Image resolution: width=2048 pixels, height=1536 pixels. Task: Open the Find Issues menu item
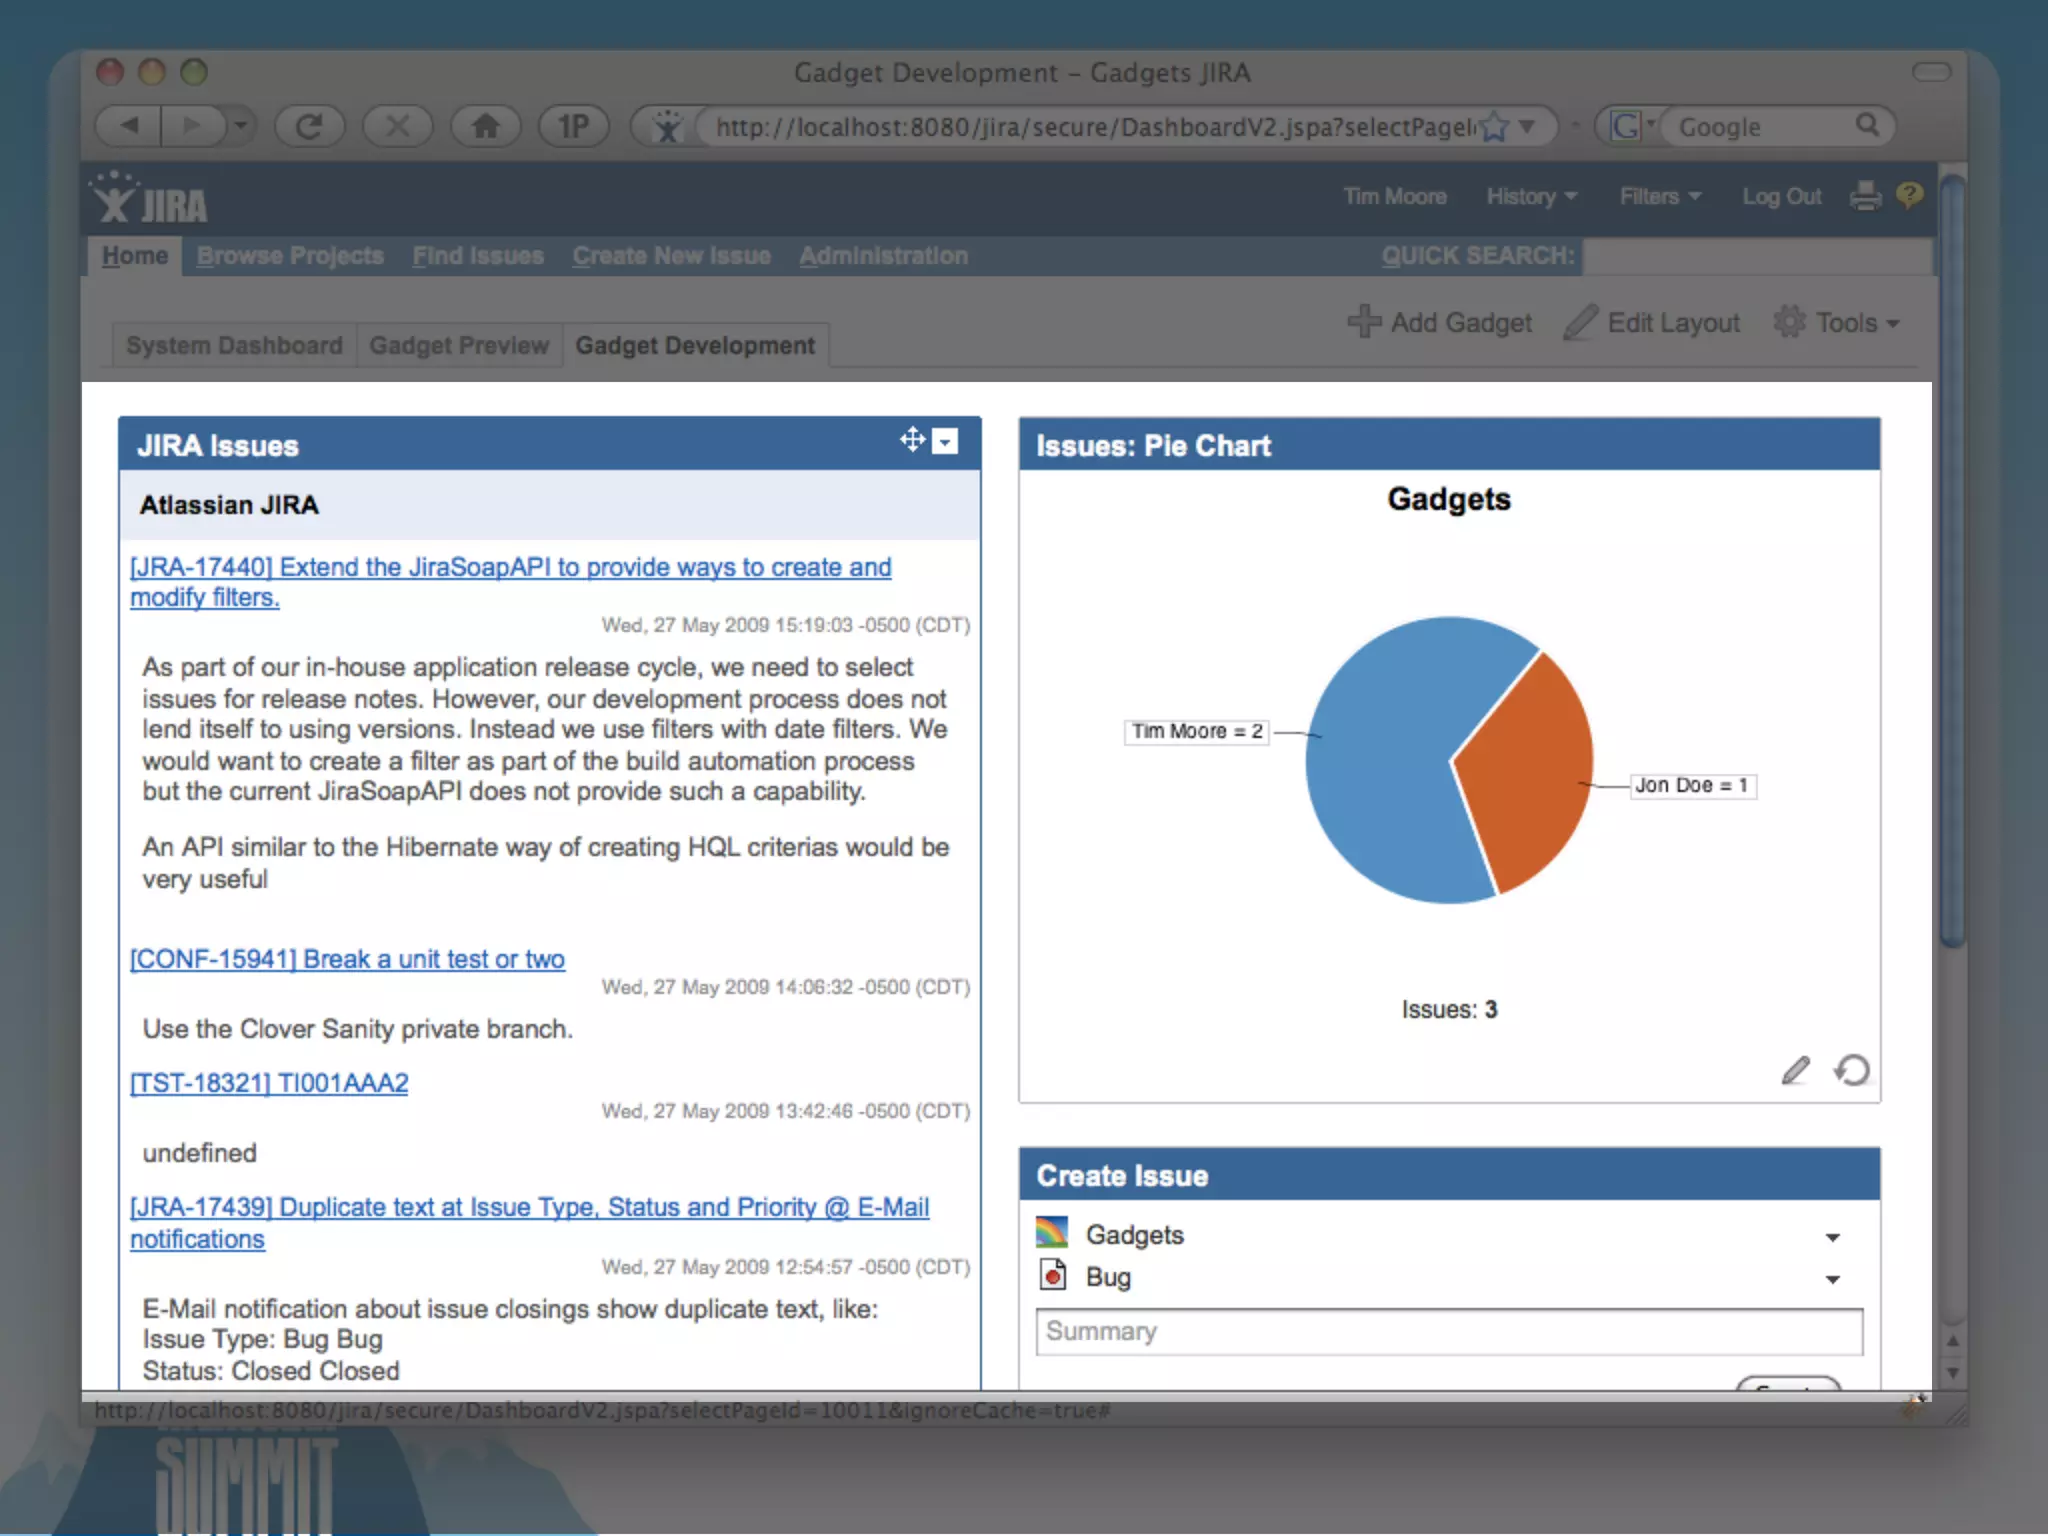tap(478, 256)
